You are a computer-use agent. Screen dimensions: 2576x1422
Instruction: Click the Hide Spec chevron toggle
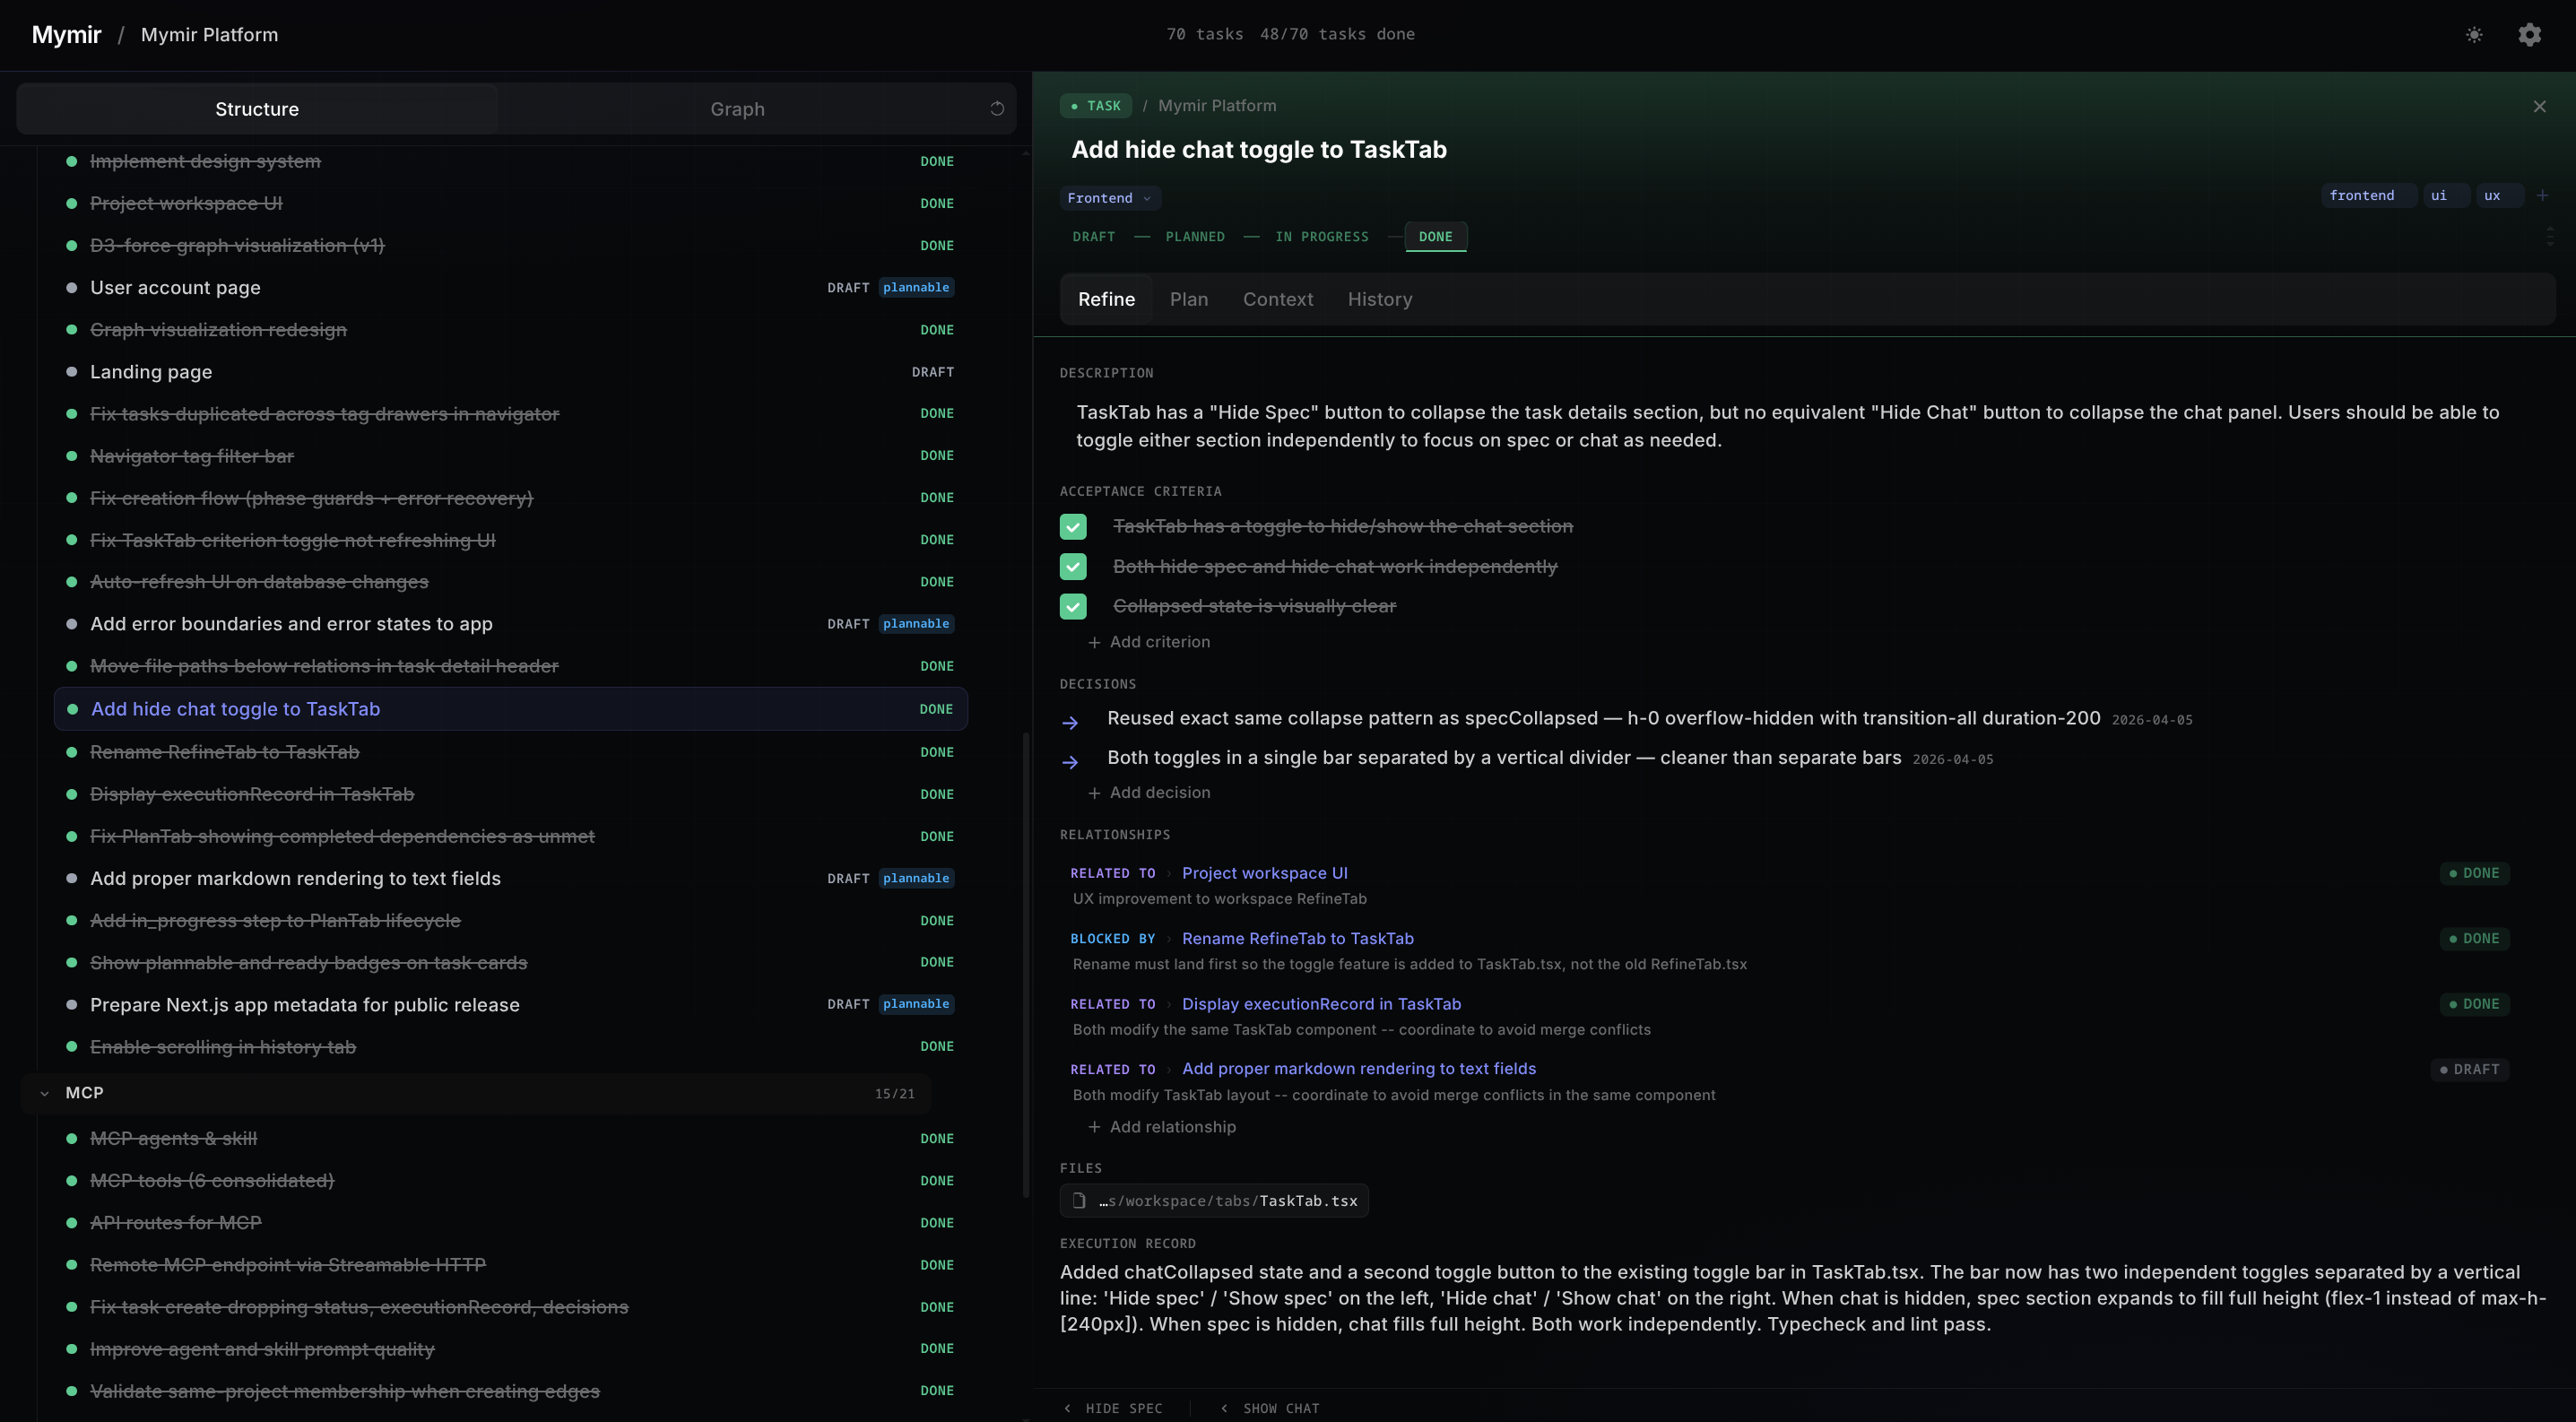[x=1068, y=1408]
